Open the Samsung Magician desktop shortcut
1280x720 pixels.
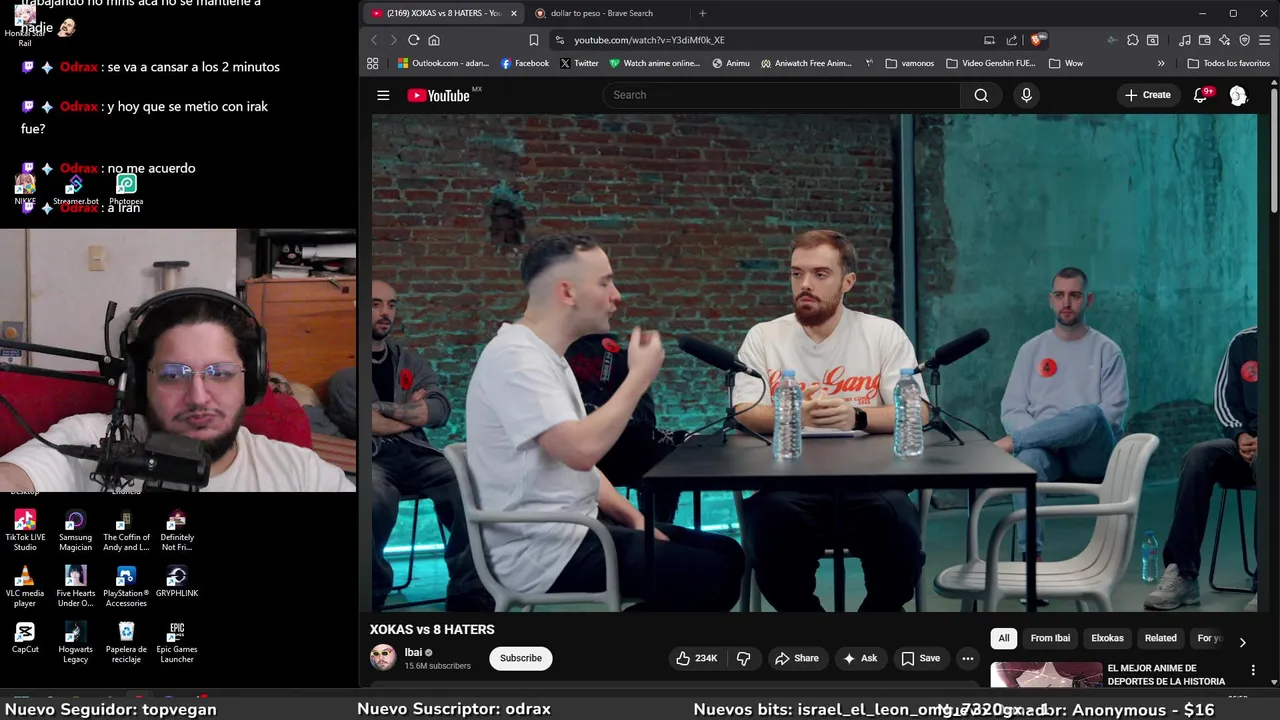(x=75, y=530)
